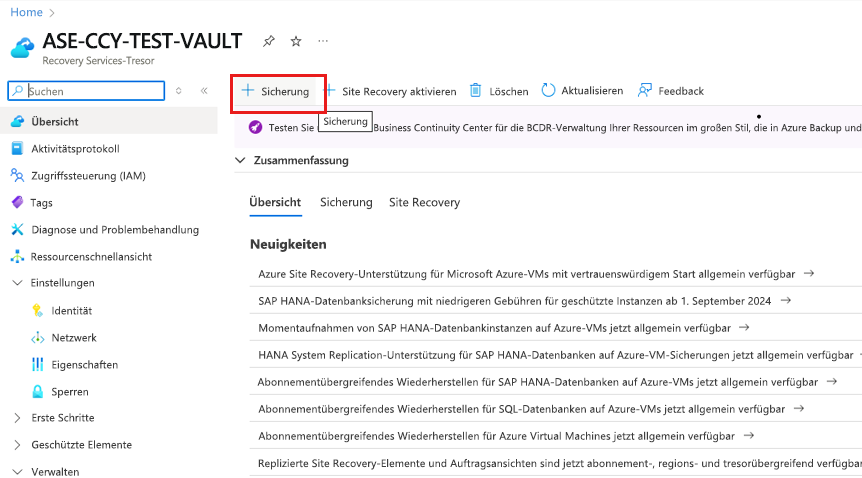
Task: Open HANA System Replication-Unterstützung news
Action: (556, 355)
